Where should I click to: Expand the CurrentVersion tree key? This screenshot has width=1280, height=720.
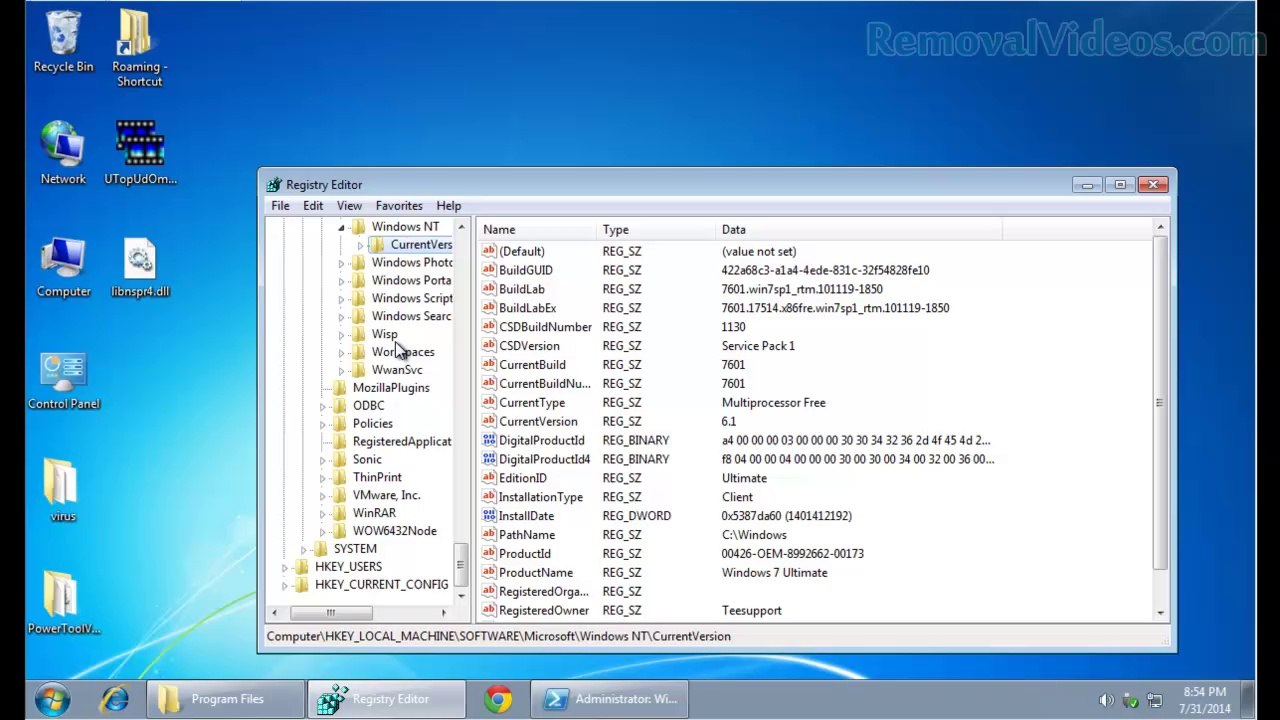coord(360,245)
